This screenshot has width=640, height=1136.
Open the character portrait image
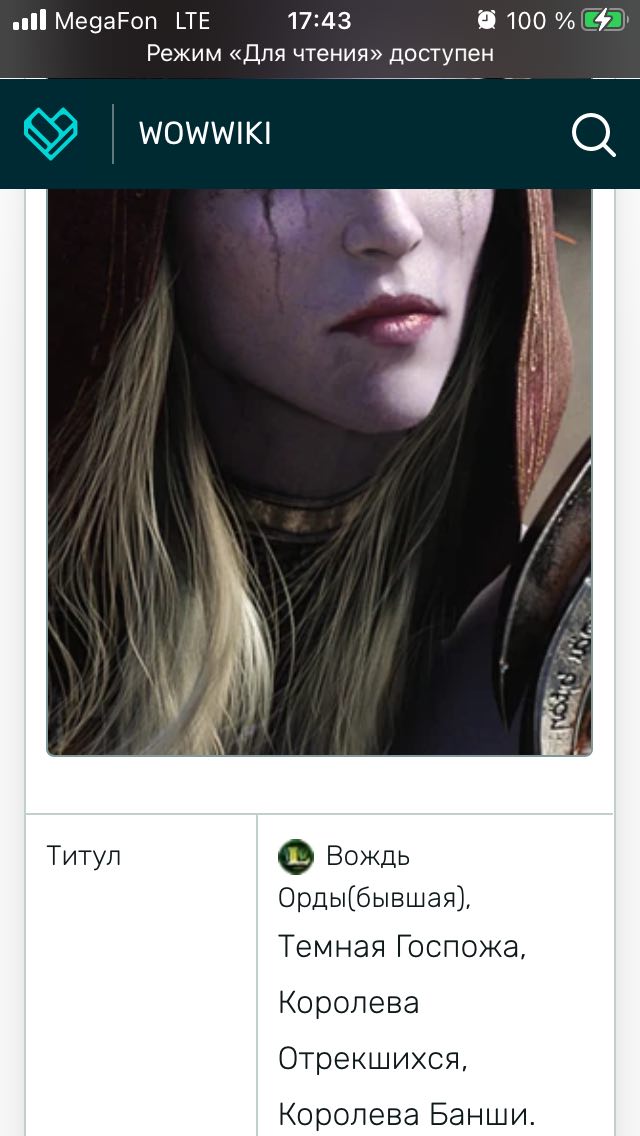pos(320,472)
